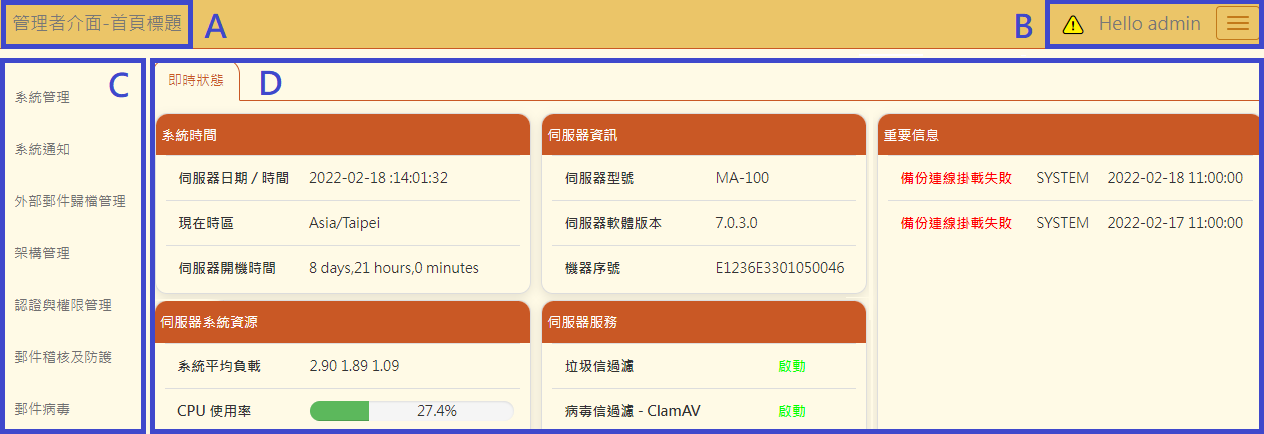Open 郵件稽核及防護 in the sidebar
Viewport: 1264px width, 434px height.
click(63, 357)
